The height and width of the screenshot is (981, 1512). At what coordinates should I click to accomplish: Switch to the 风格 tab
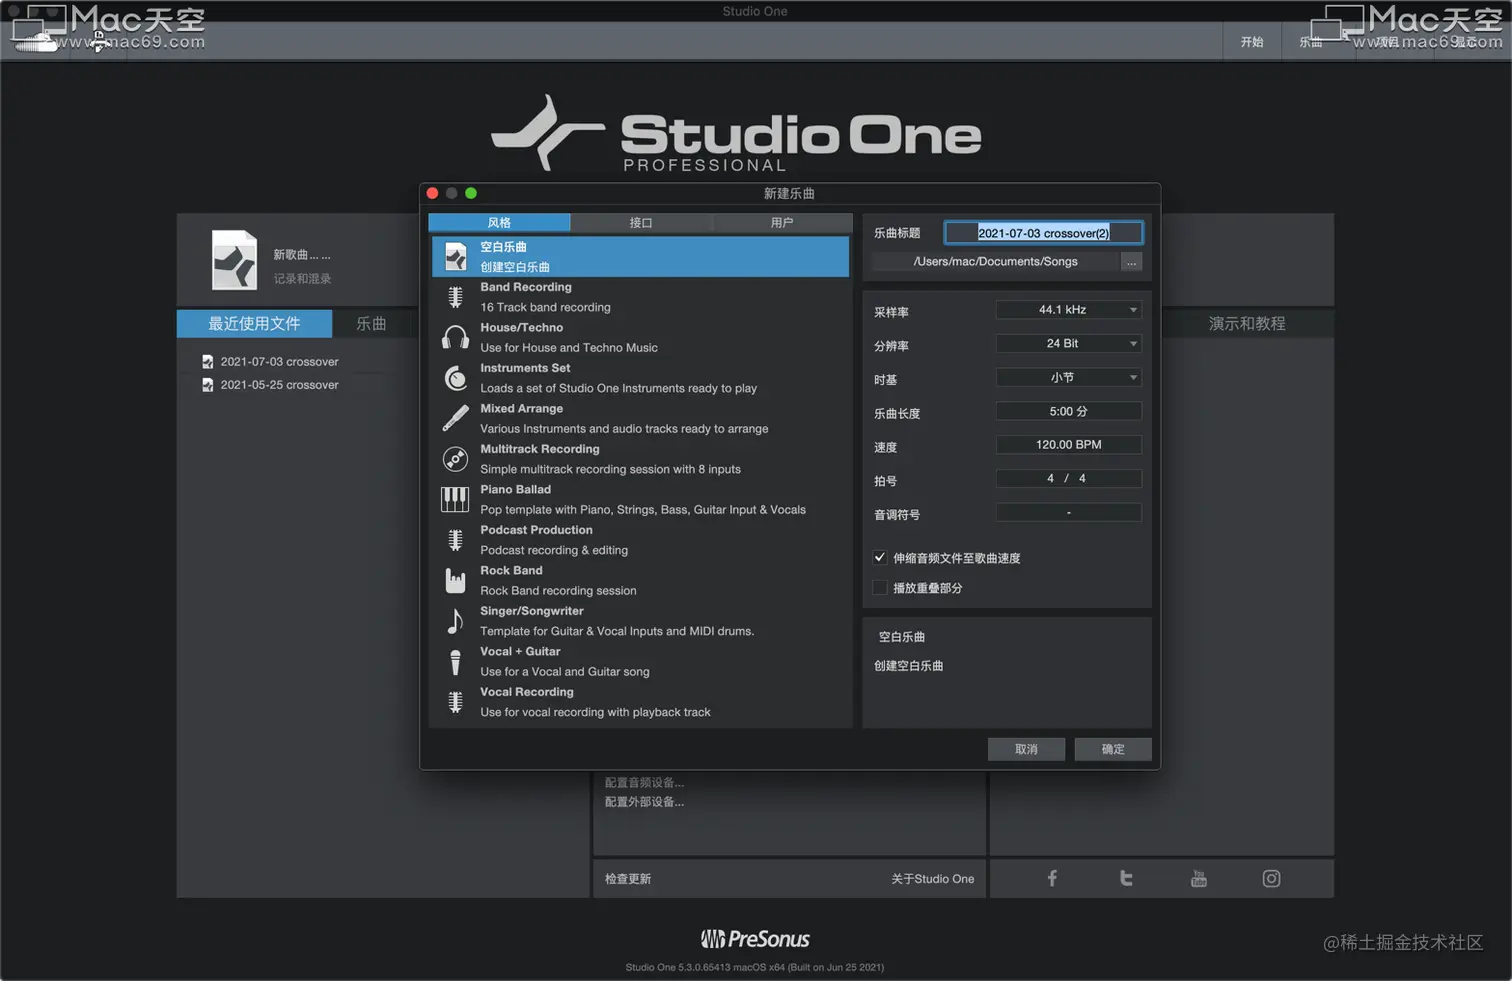pyautogui.click(x=499, y=222)
